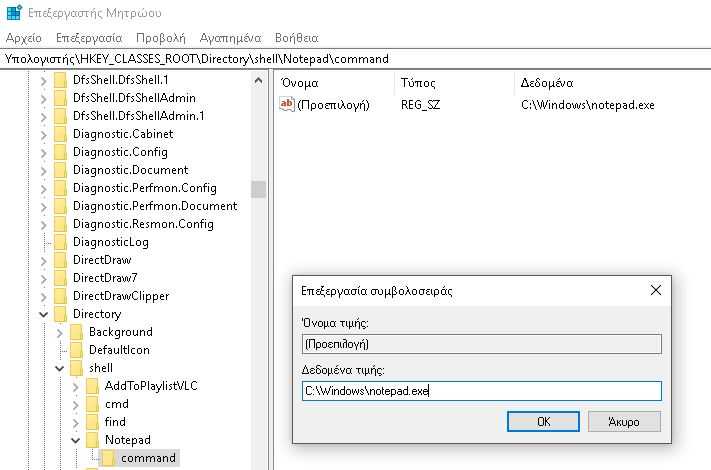This screenshot has height=470, width=711.
Task: Select the AddToPlaylistVLC folder icon
Action: (93, 386)
